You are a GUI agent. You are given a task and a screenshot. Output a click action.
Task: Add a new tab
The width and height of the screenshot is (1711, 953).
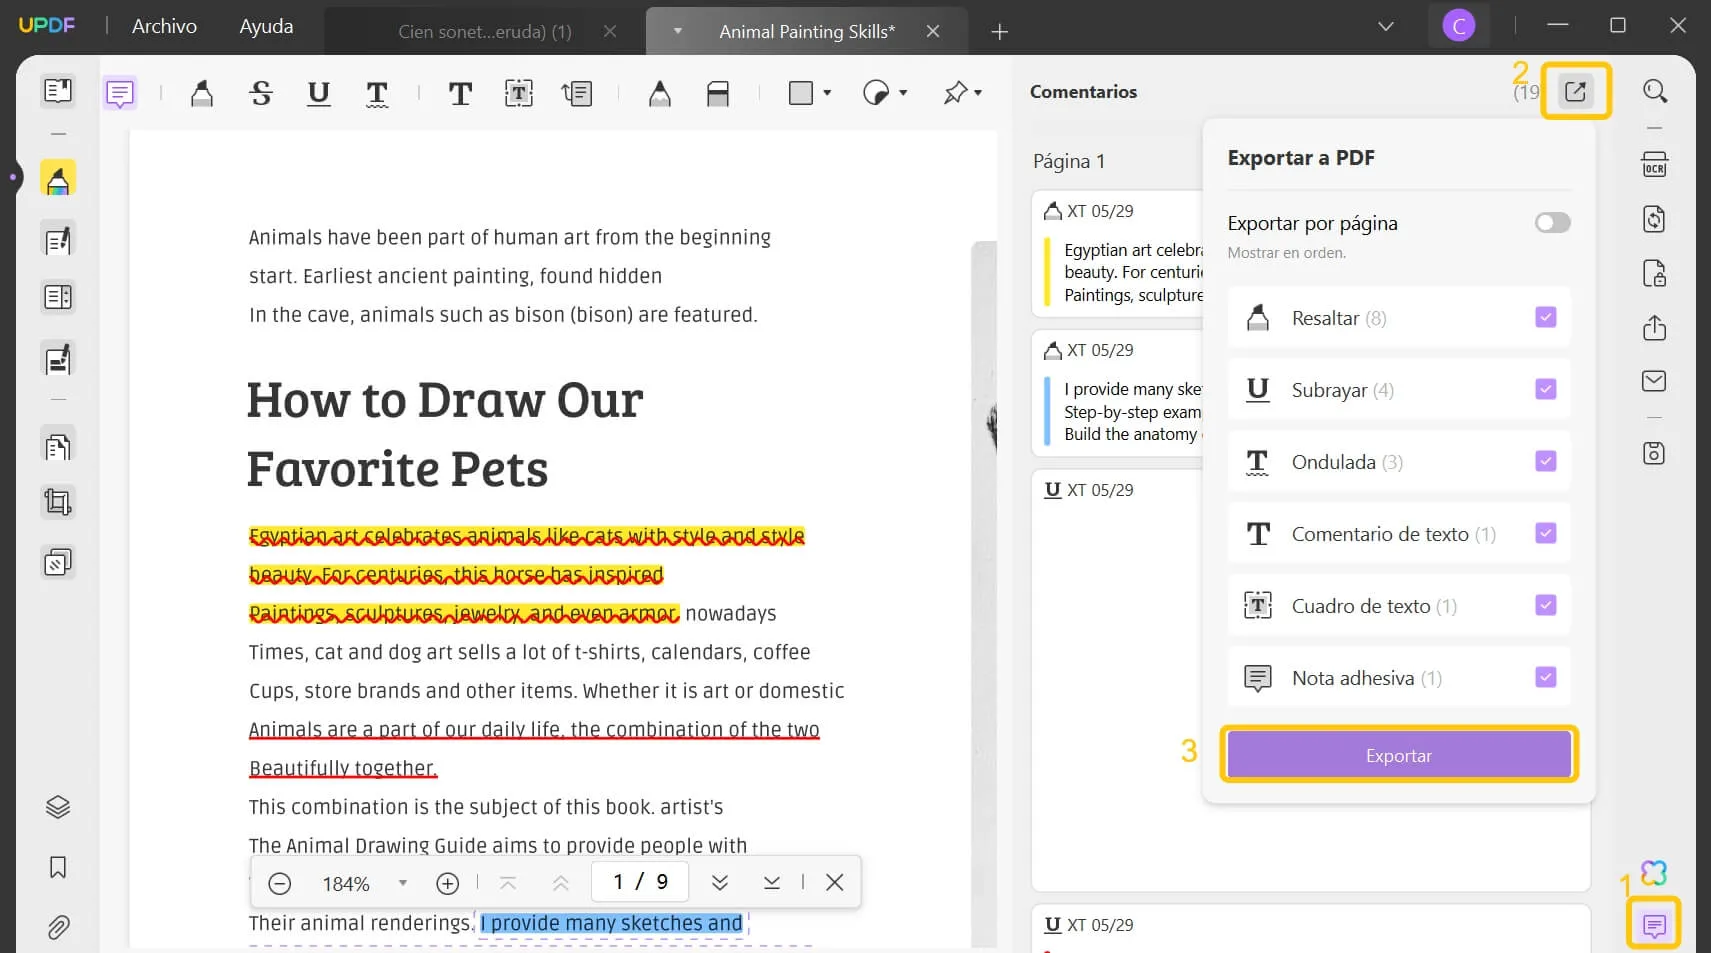click(x=999, y=32)
